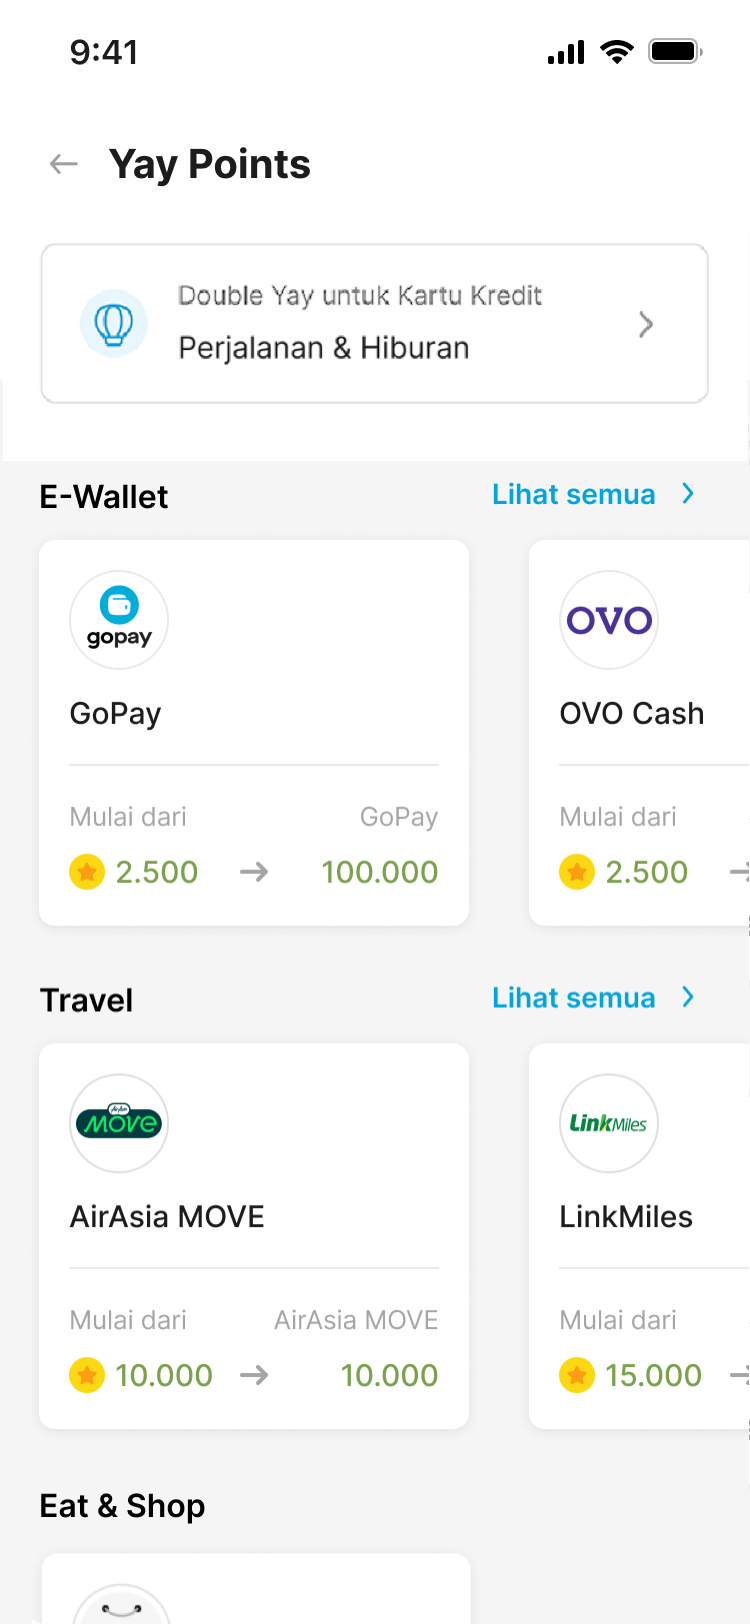750x1624 pixels.
Task: Select the OVO Cash card title
Action: [632, 713]
